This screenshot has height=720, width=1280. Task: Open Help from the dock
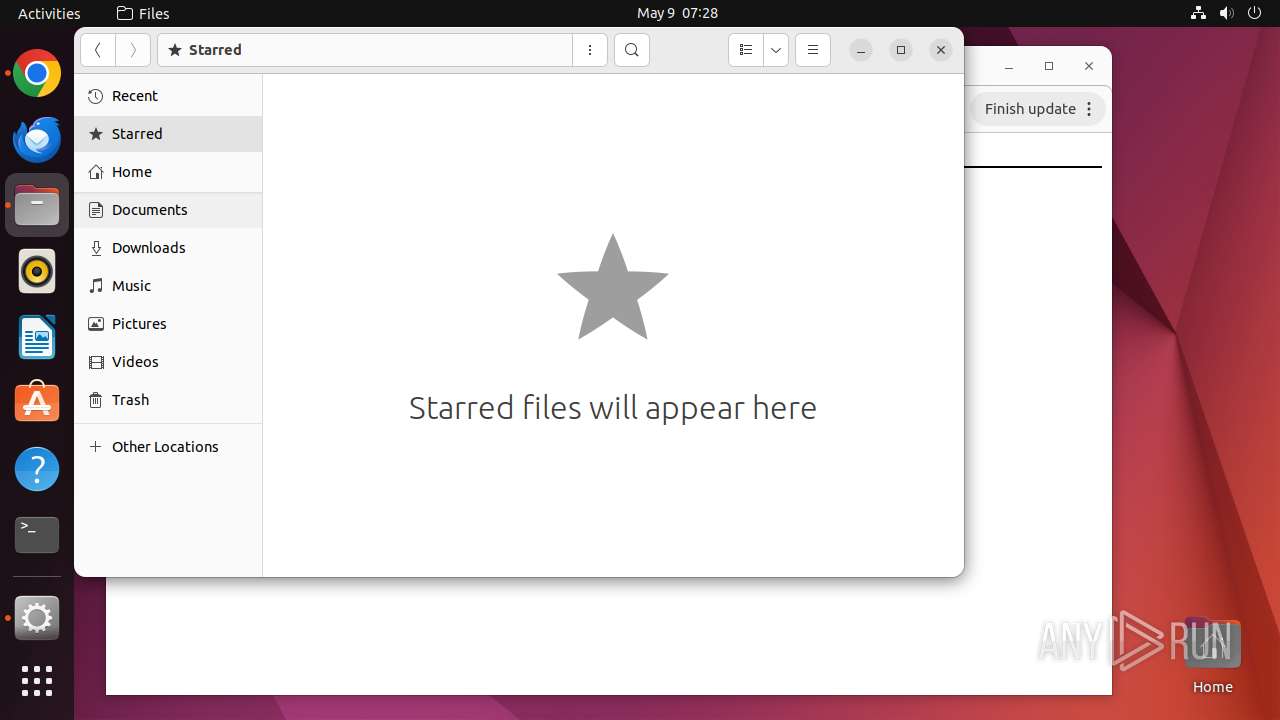tap(37, 469)
